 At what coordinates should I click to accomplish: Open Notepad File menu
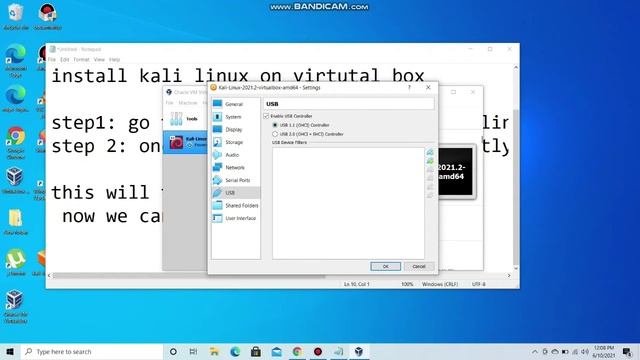[52, 60]
